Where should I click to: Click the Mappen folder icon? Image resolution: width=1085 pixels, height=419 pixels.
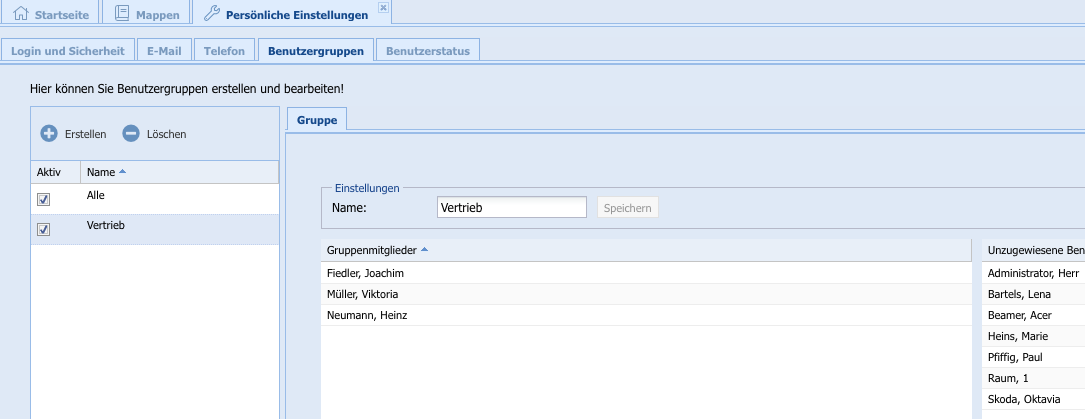pyautogui.click(x=122, y=14)
